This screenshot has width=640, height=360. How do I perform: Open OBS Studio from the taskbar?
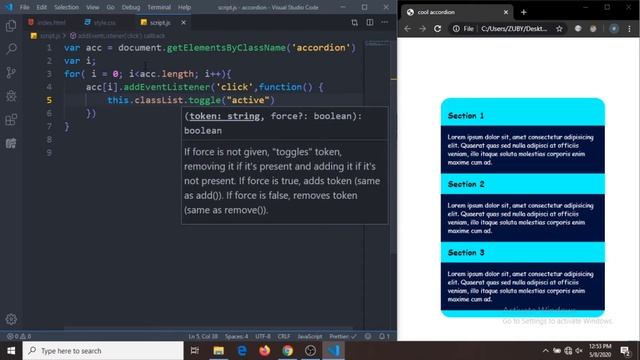click(x=310, y=351)
